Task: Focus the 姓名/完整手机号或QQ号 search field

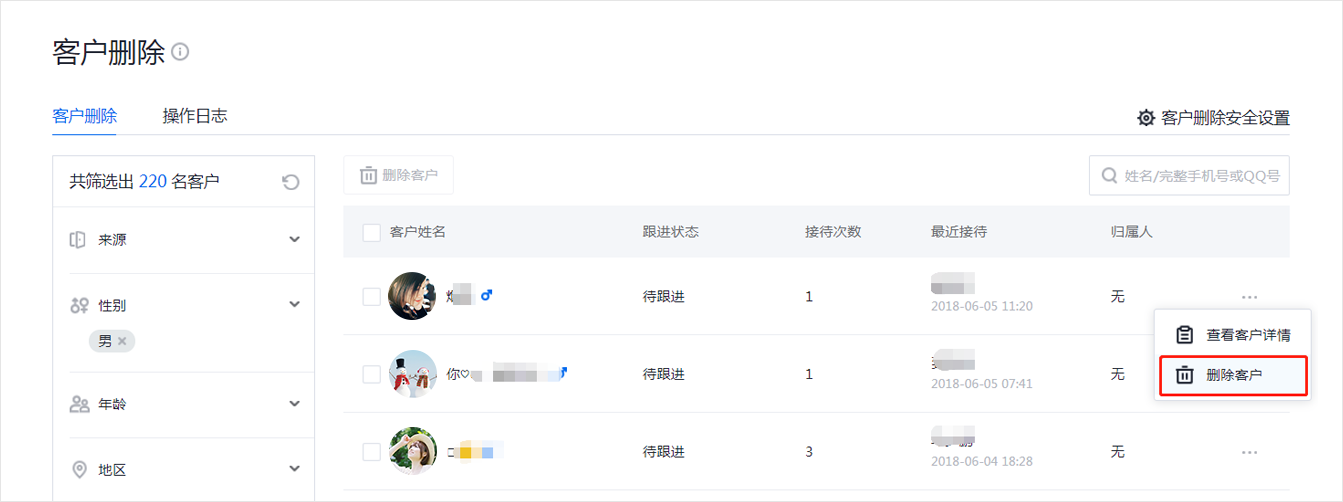Action: (x=1189, y=175)
